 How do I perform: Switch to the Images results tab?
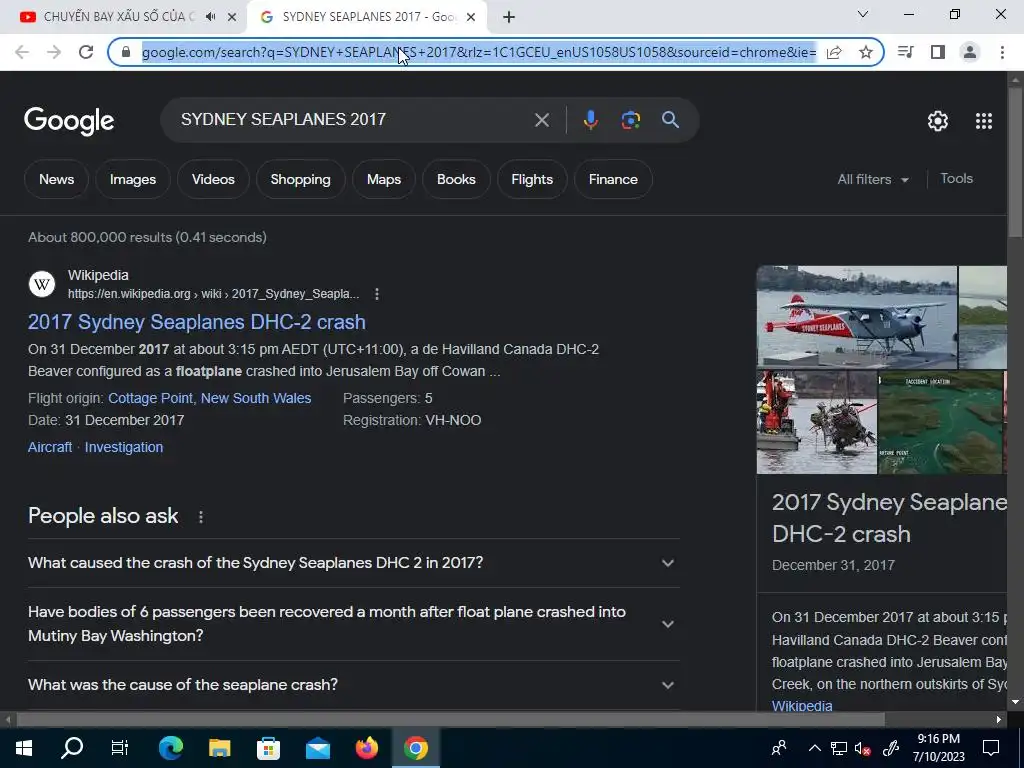point(133,179)
